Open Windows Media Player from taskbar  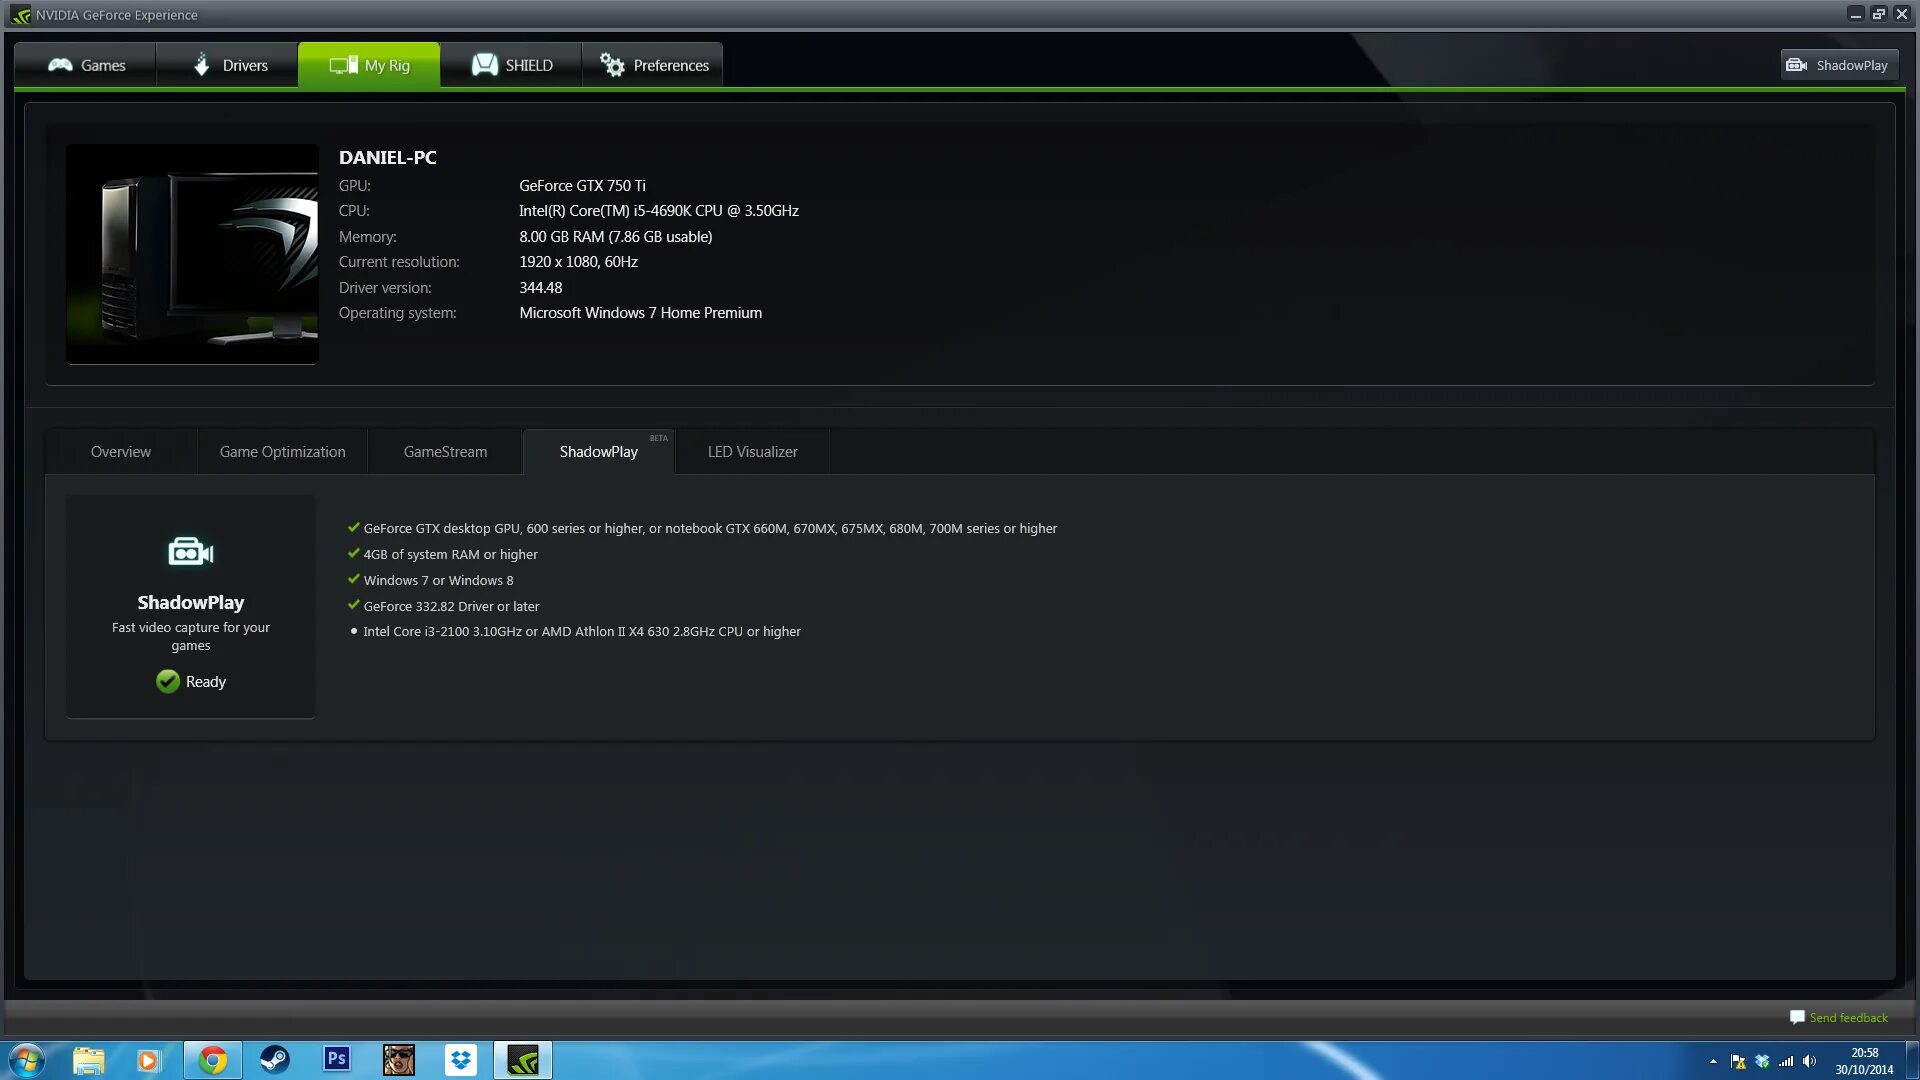pos(149,1060)
